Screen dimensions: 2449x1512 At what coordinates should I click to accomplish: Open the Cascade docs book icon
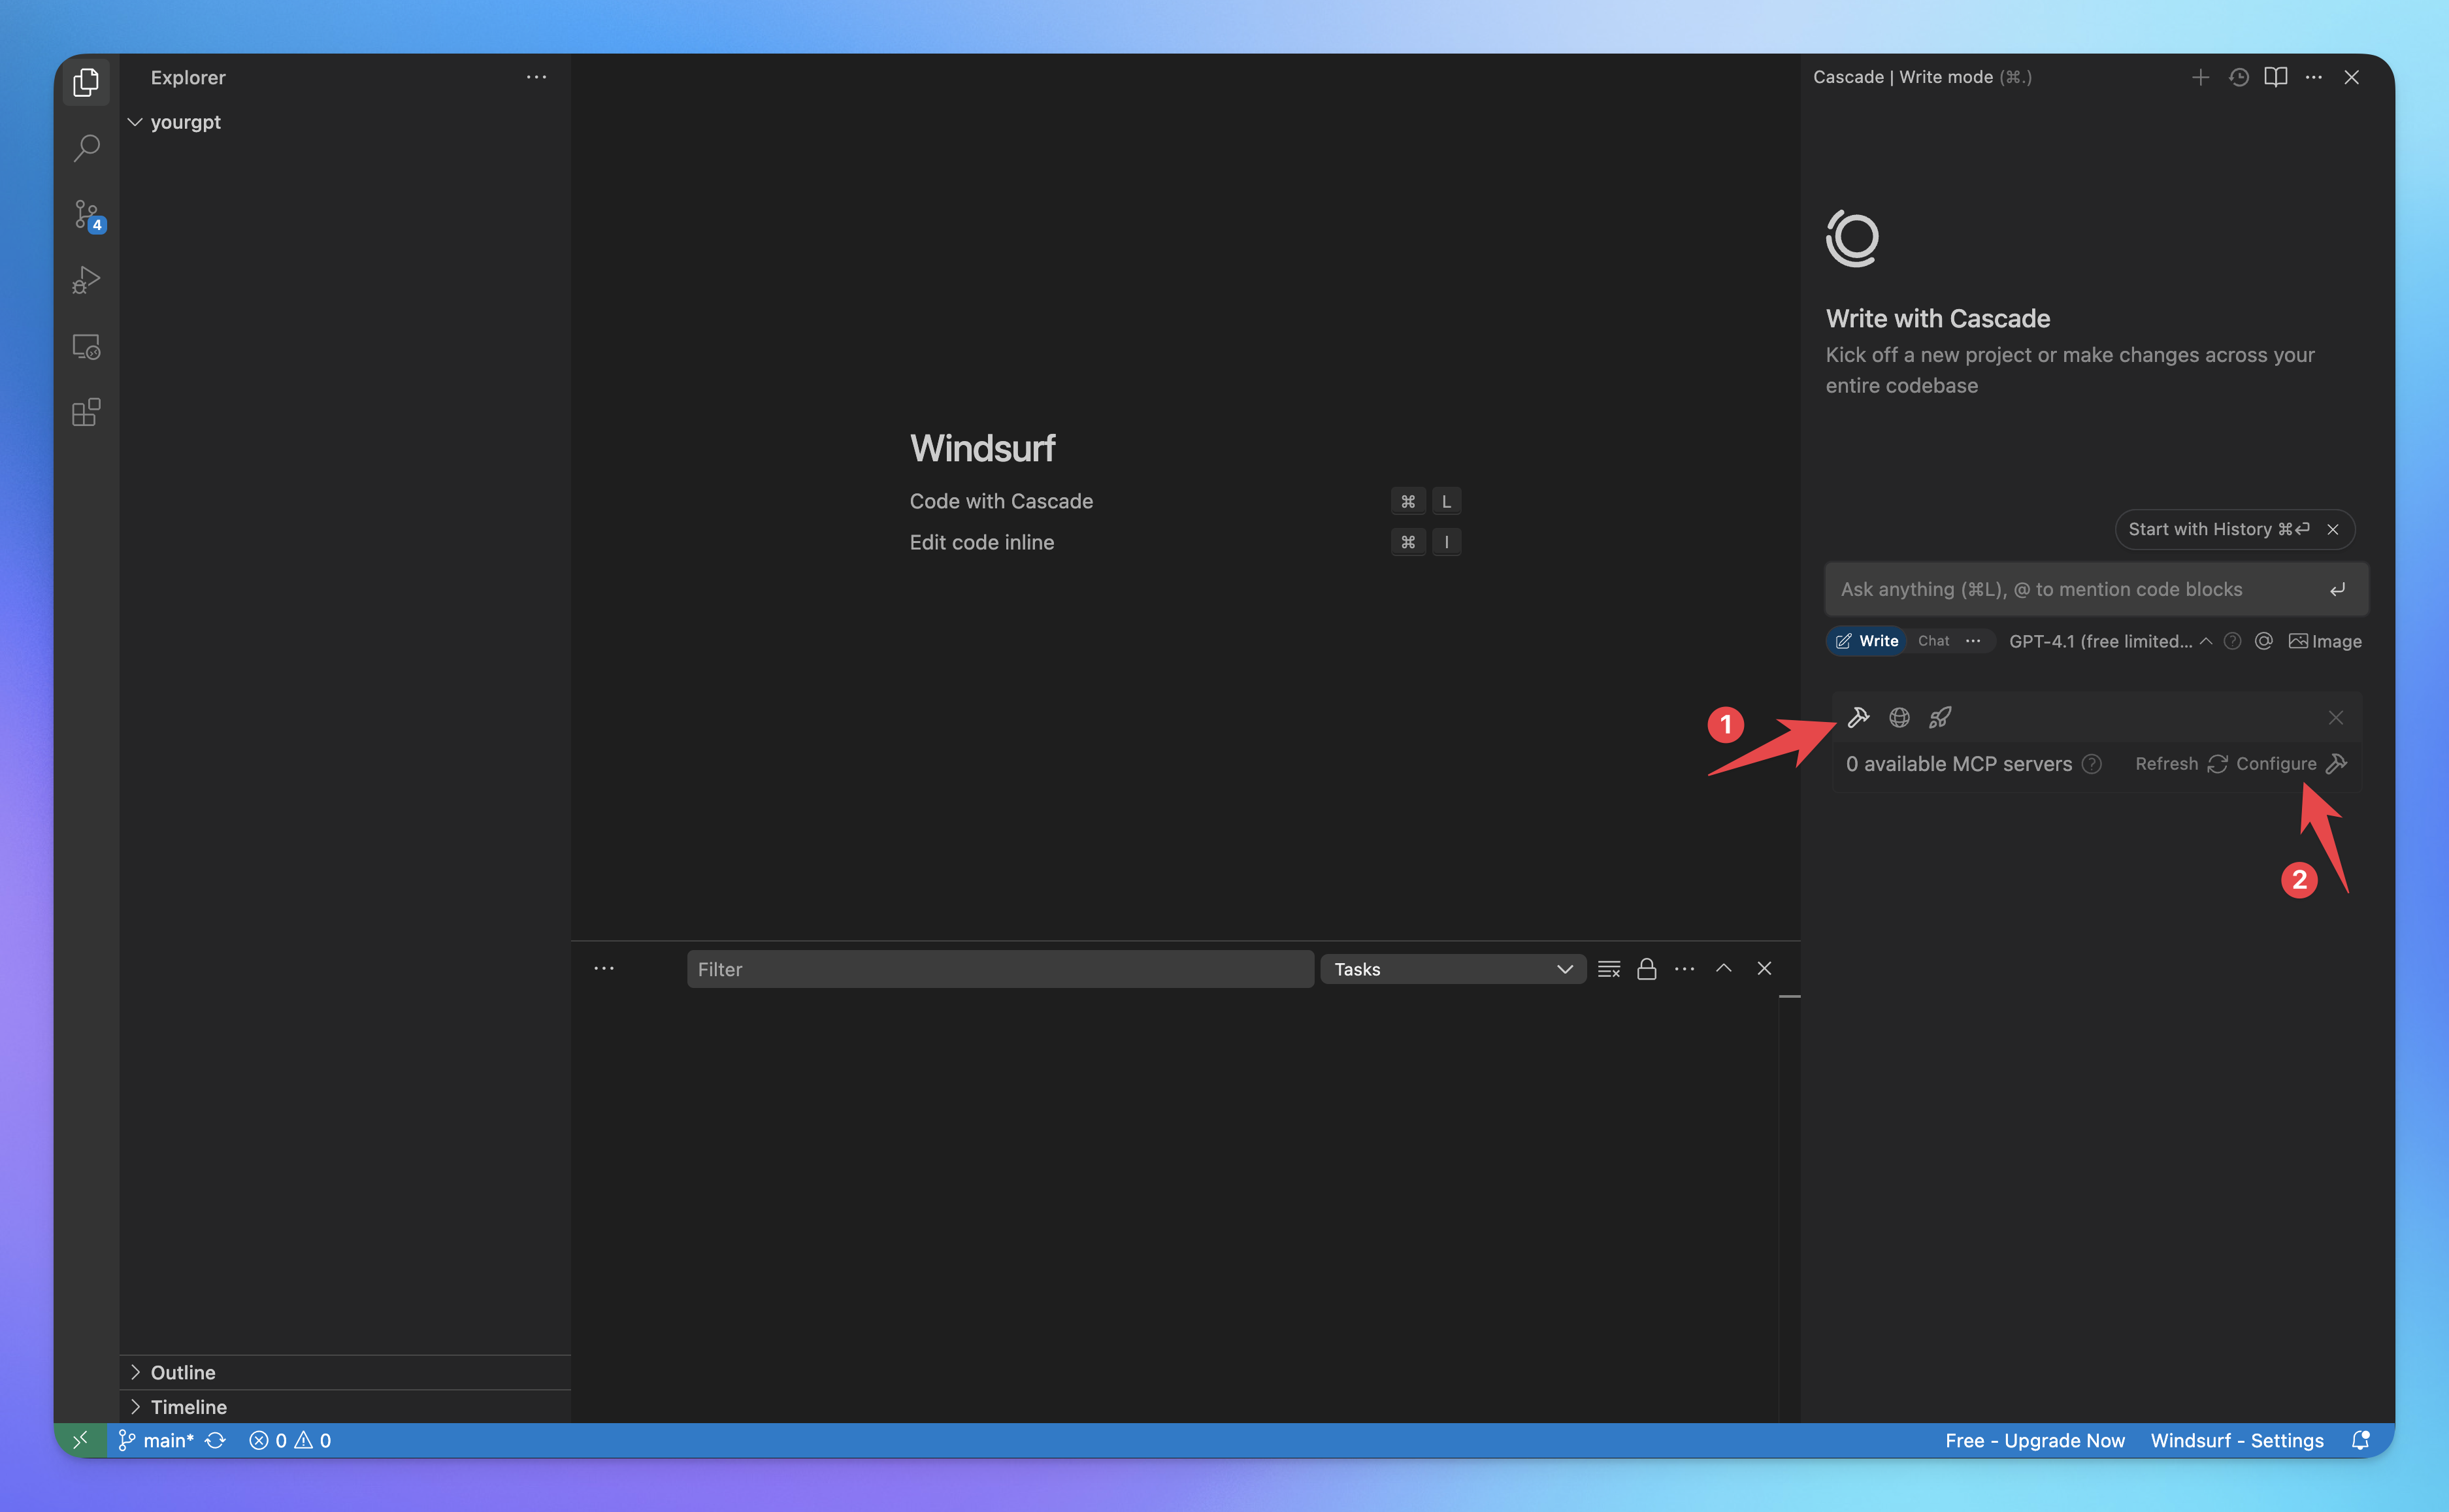(x=2276, y=77)
